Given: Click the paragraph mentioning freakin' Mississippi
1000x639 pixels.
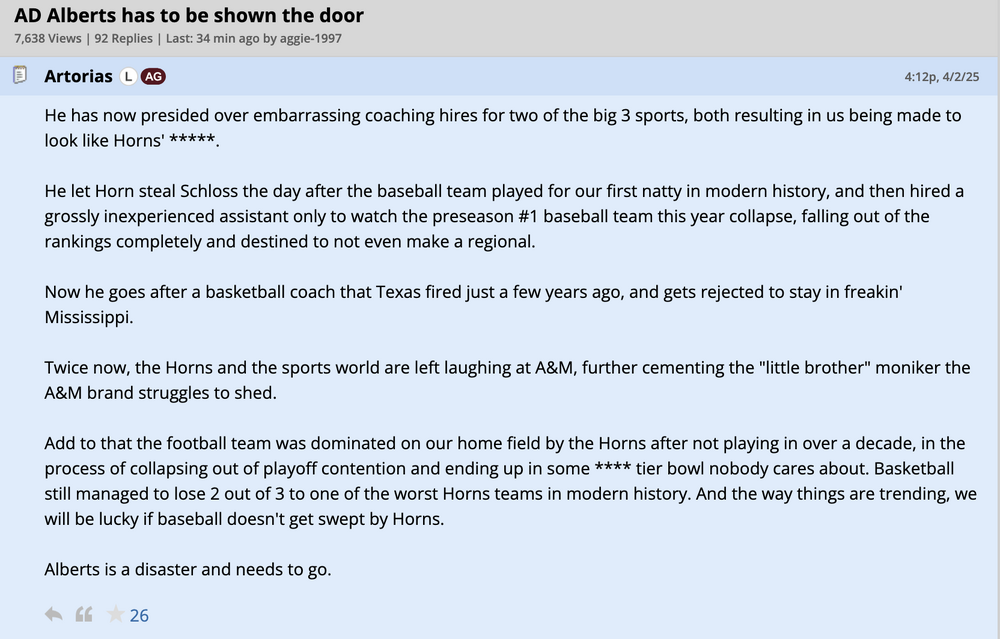Looking at the screenshot, I should (x=470, y=304).
